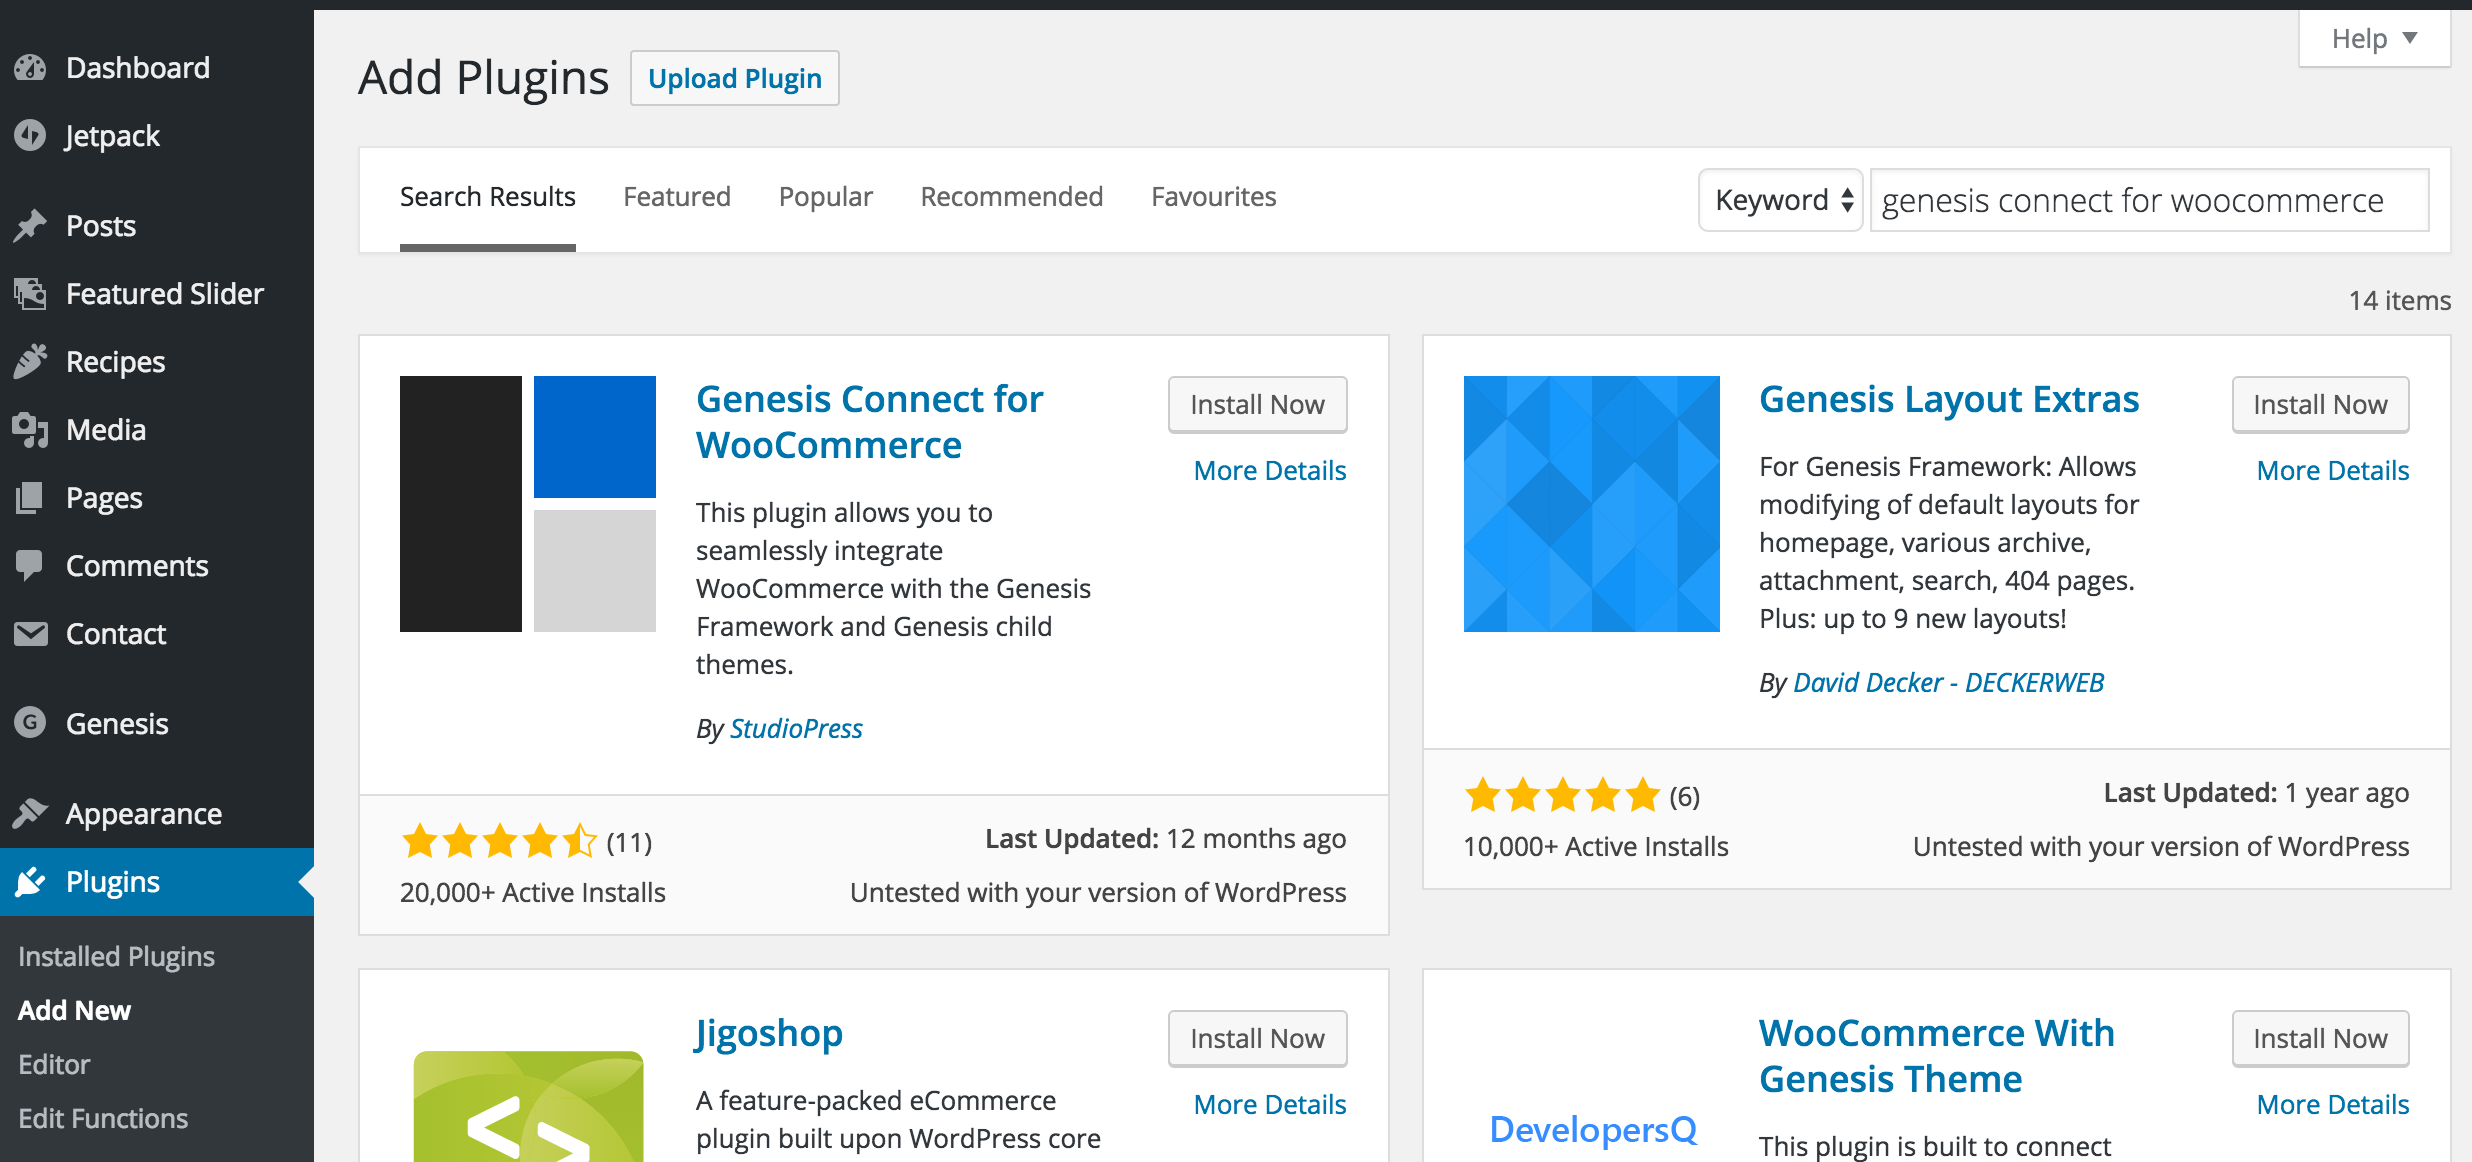
Task: Open the Genesis settings menu
Action: coord(157,723)
